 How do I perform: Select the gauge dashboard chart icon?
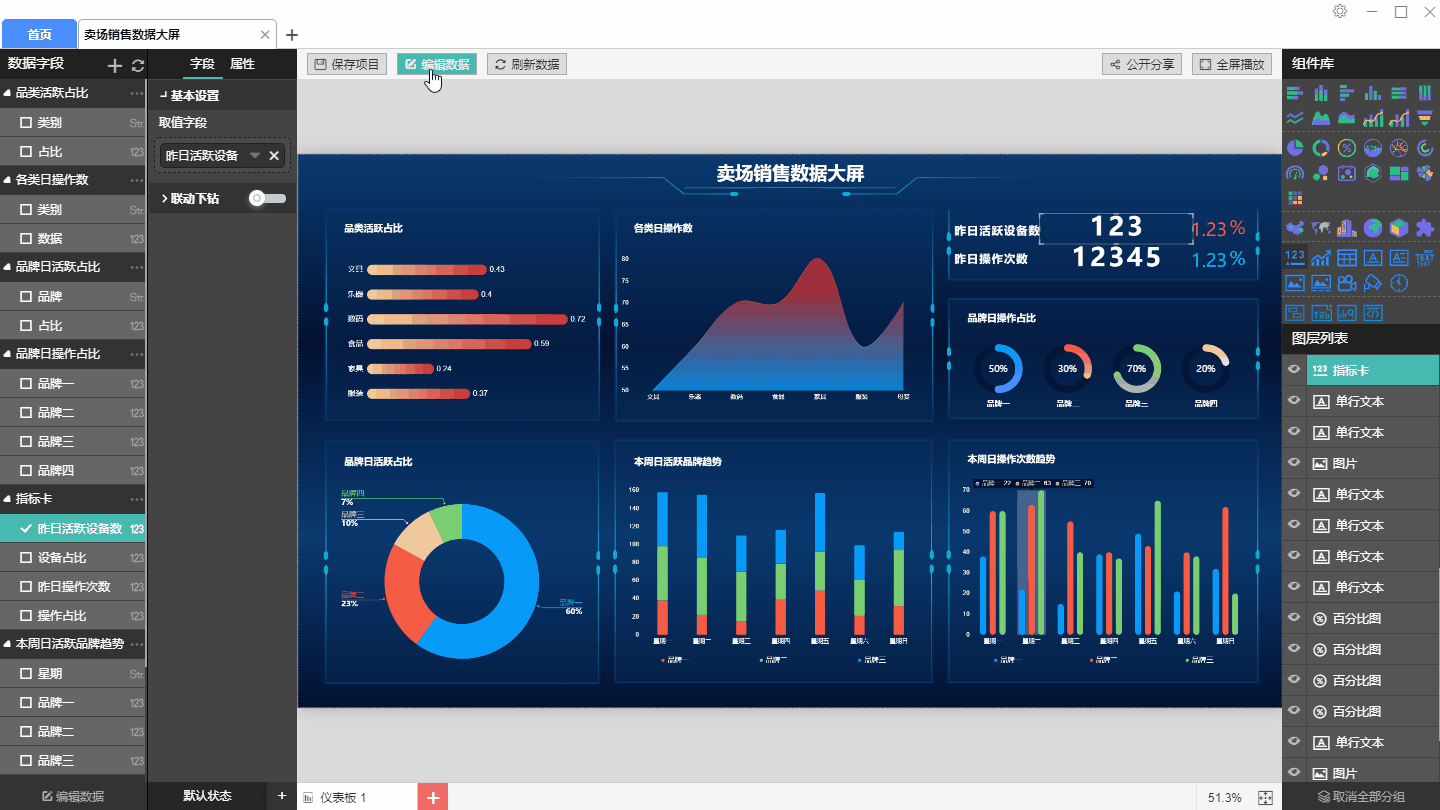pyautogui.click(x=1295, y=173)
